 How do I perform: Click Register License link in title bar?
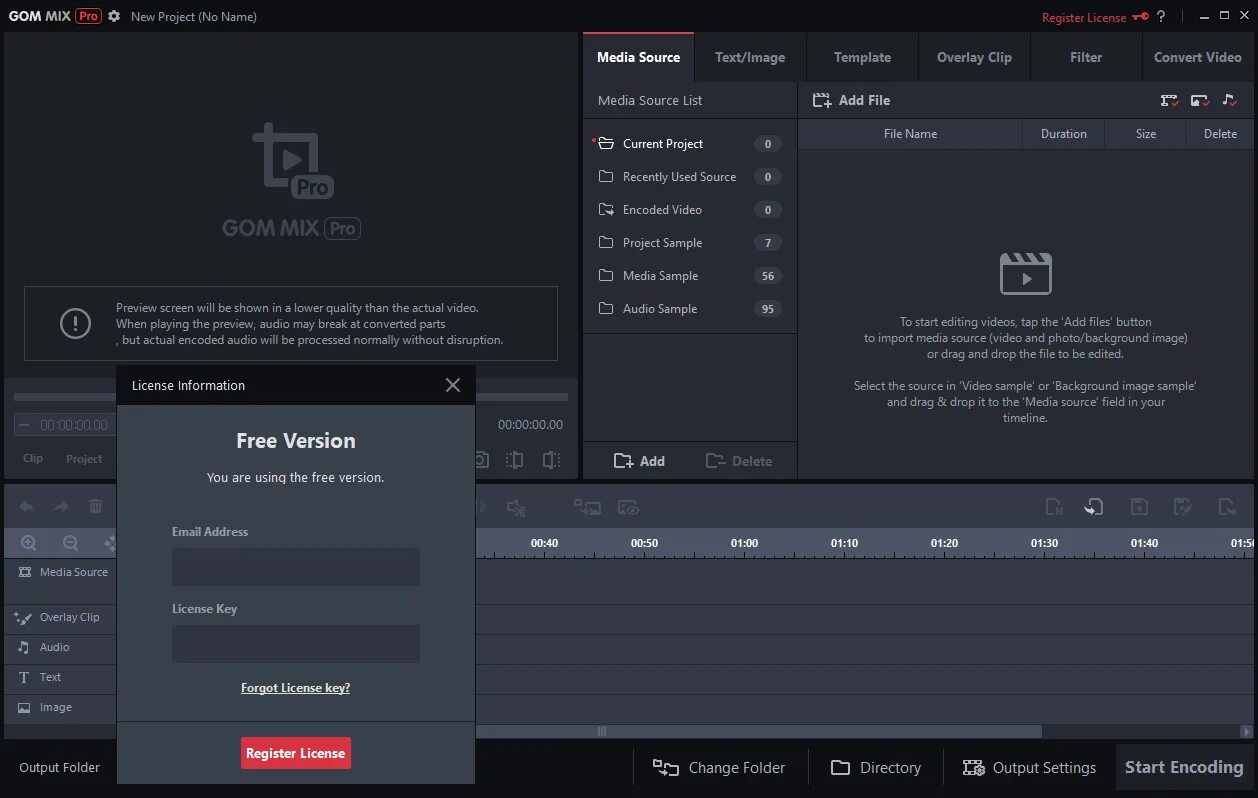1084,17
